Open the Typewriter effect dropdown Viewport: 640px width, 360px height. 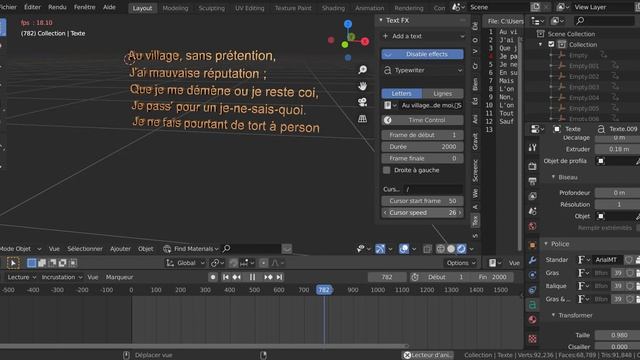coord(422,70)
